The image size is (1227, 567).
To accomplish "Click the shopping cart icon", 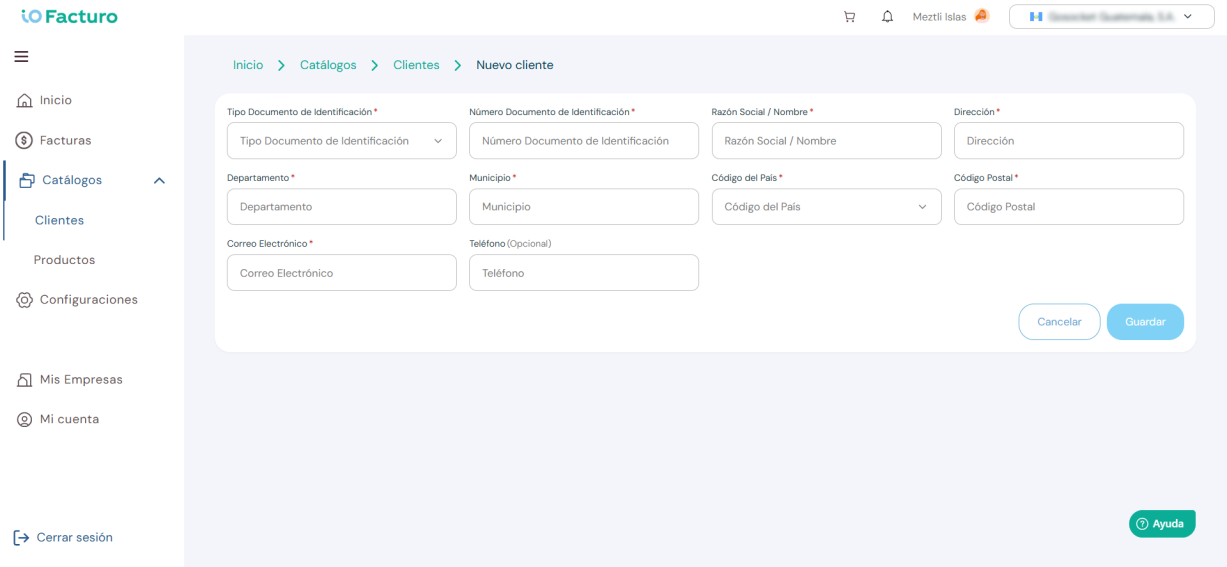I will 850,17.
